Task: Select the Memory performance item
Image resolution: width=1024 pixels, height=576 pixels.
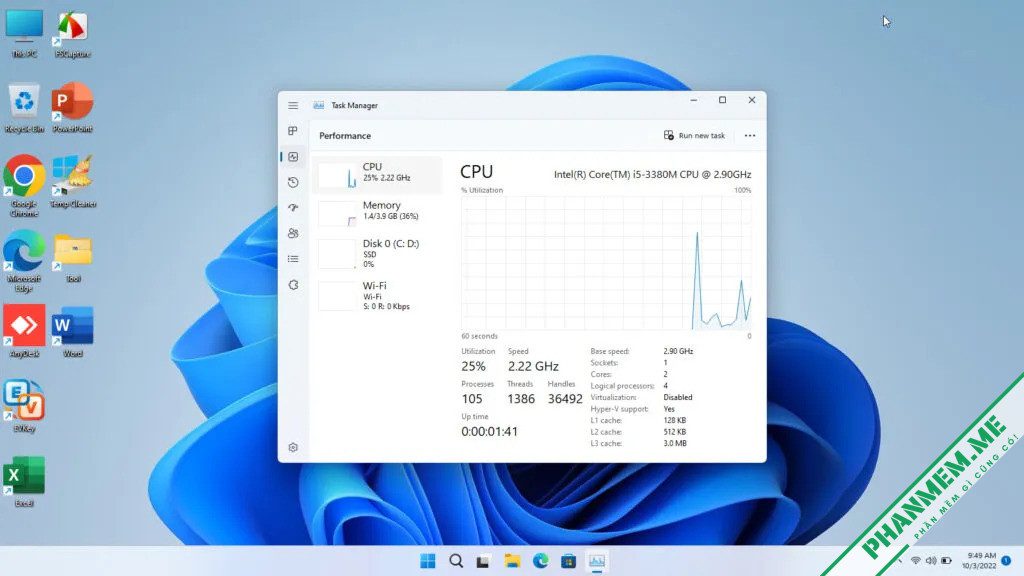Action: (377, 212)
